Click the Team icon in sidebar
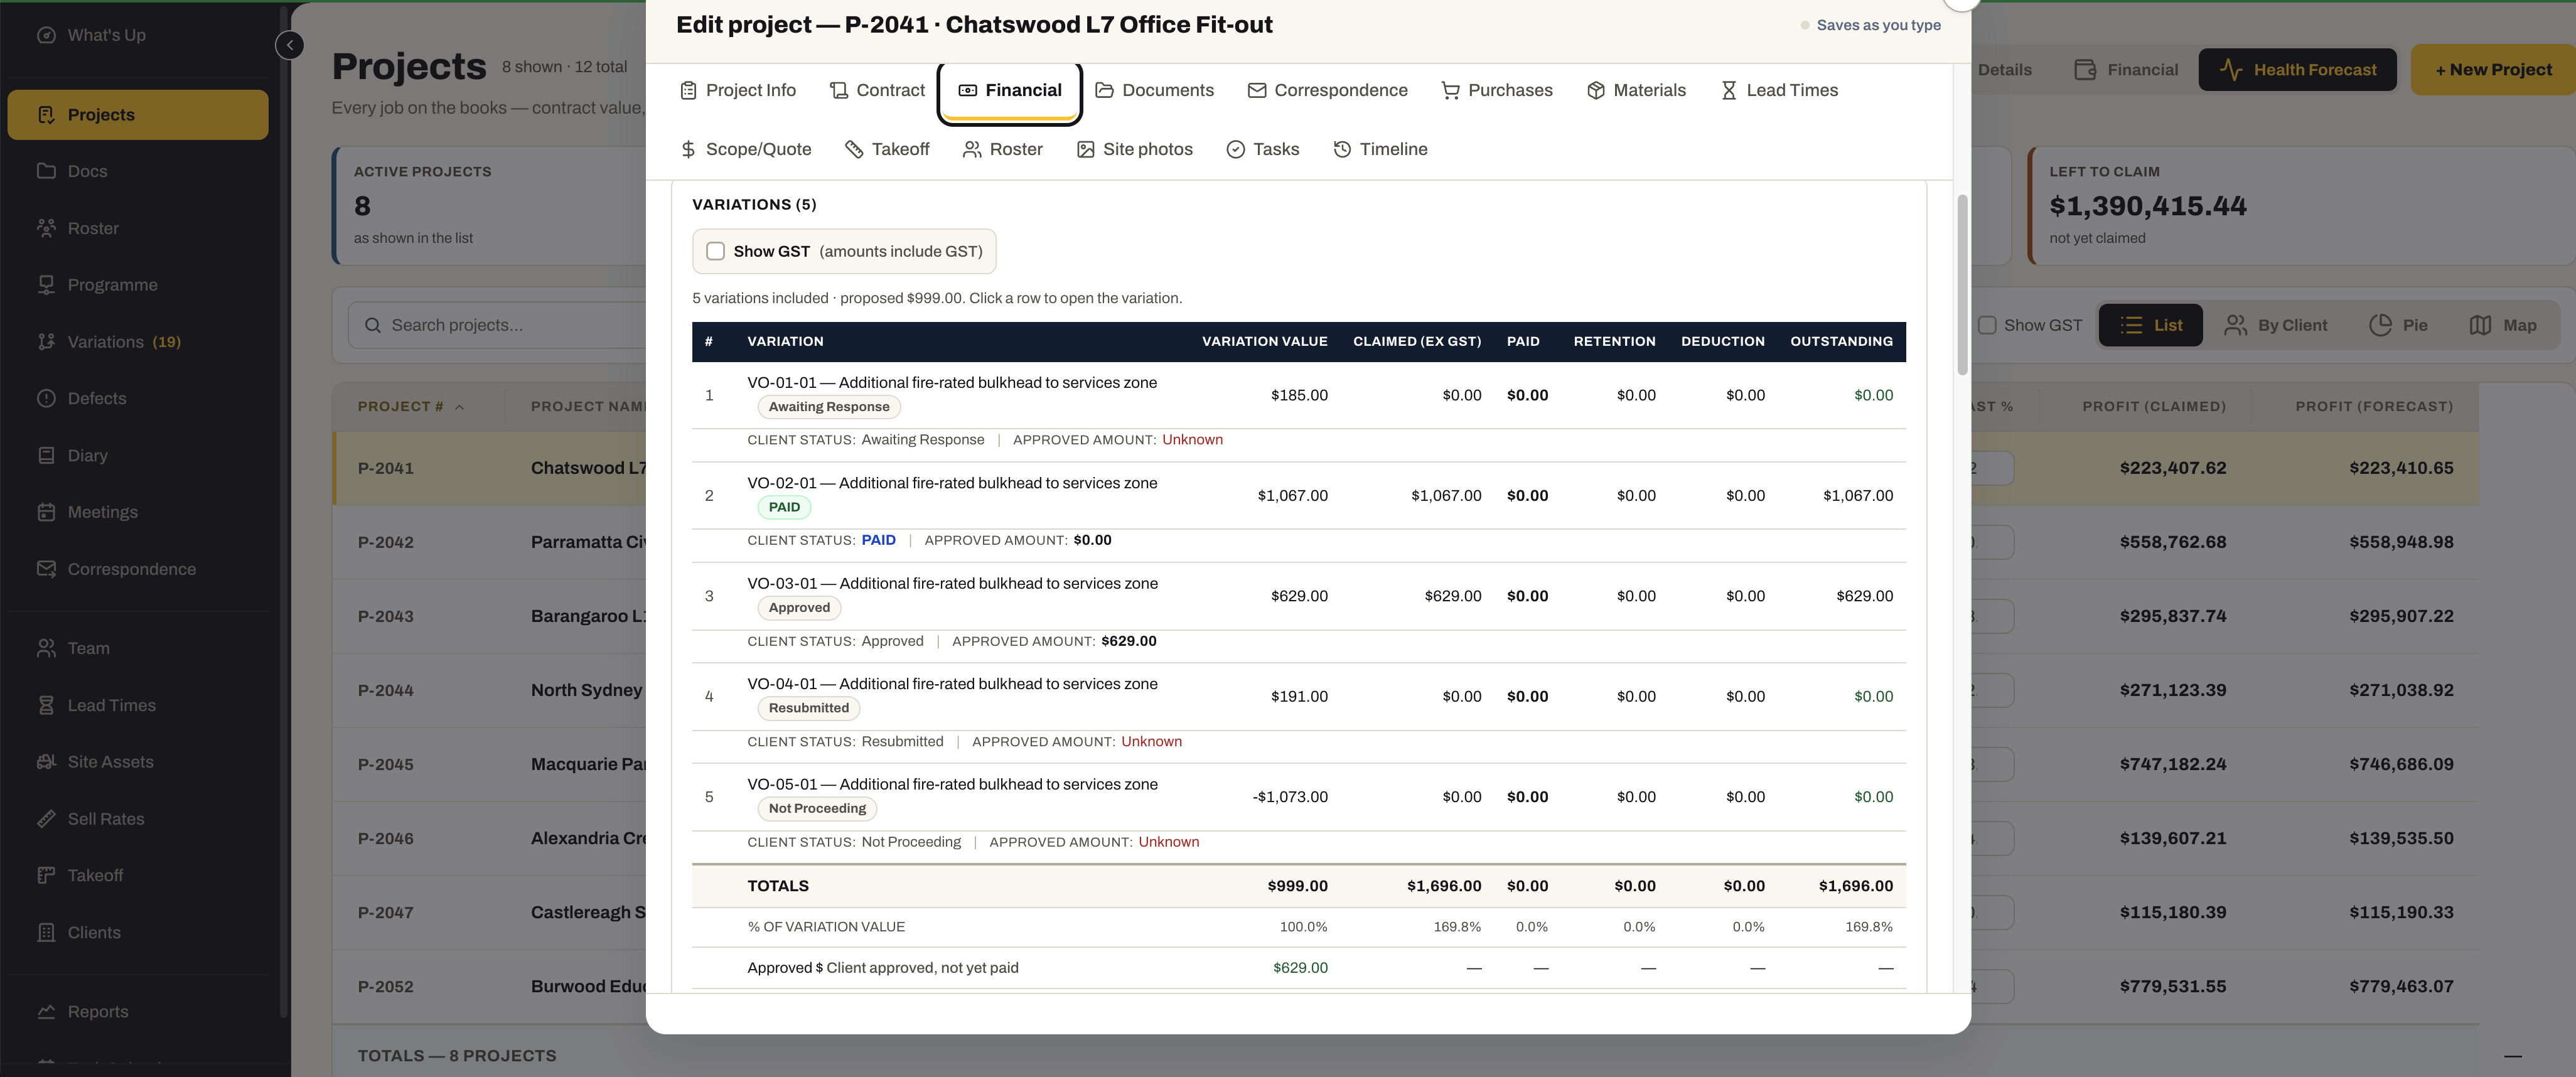The width and height of the screenshot is (2576, 1077). click(46, 648)
